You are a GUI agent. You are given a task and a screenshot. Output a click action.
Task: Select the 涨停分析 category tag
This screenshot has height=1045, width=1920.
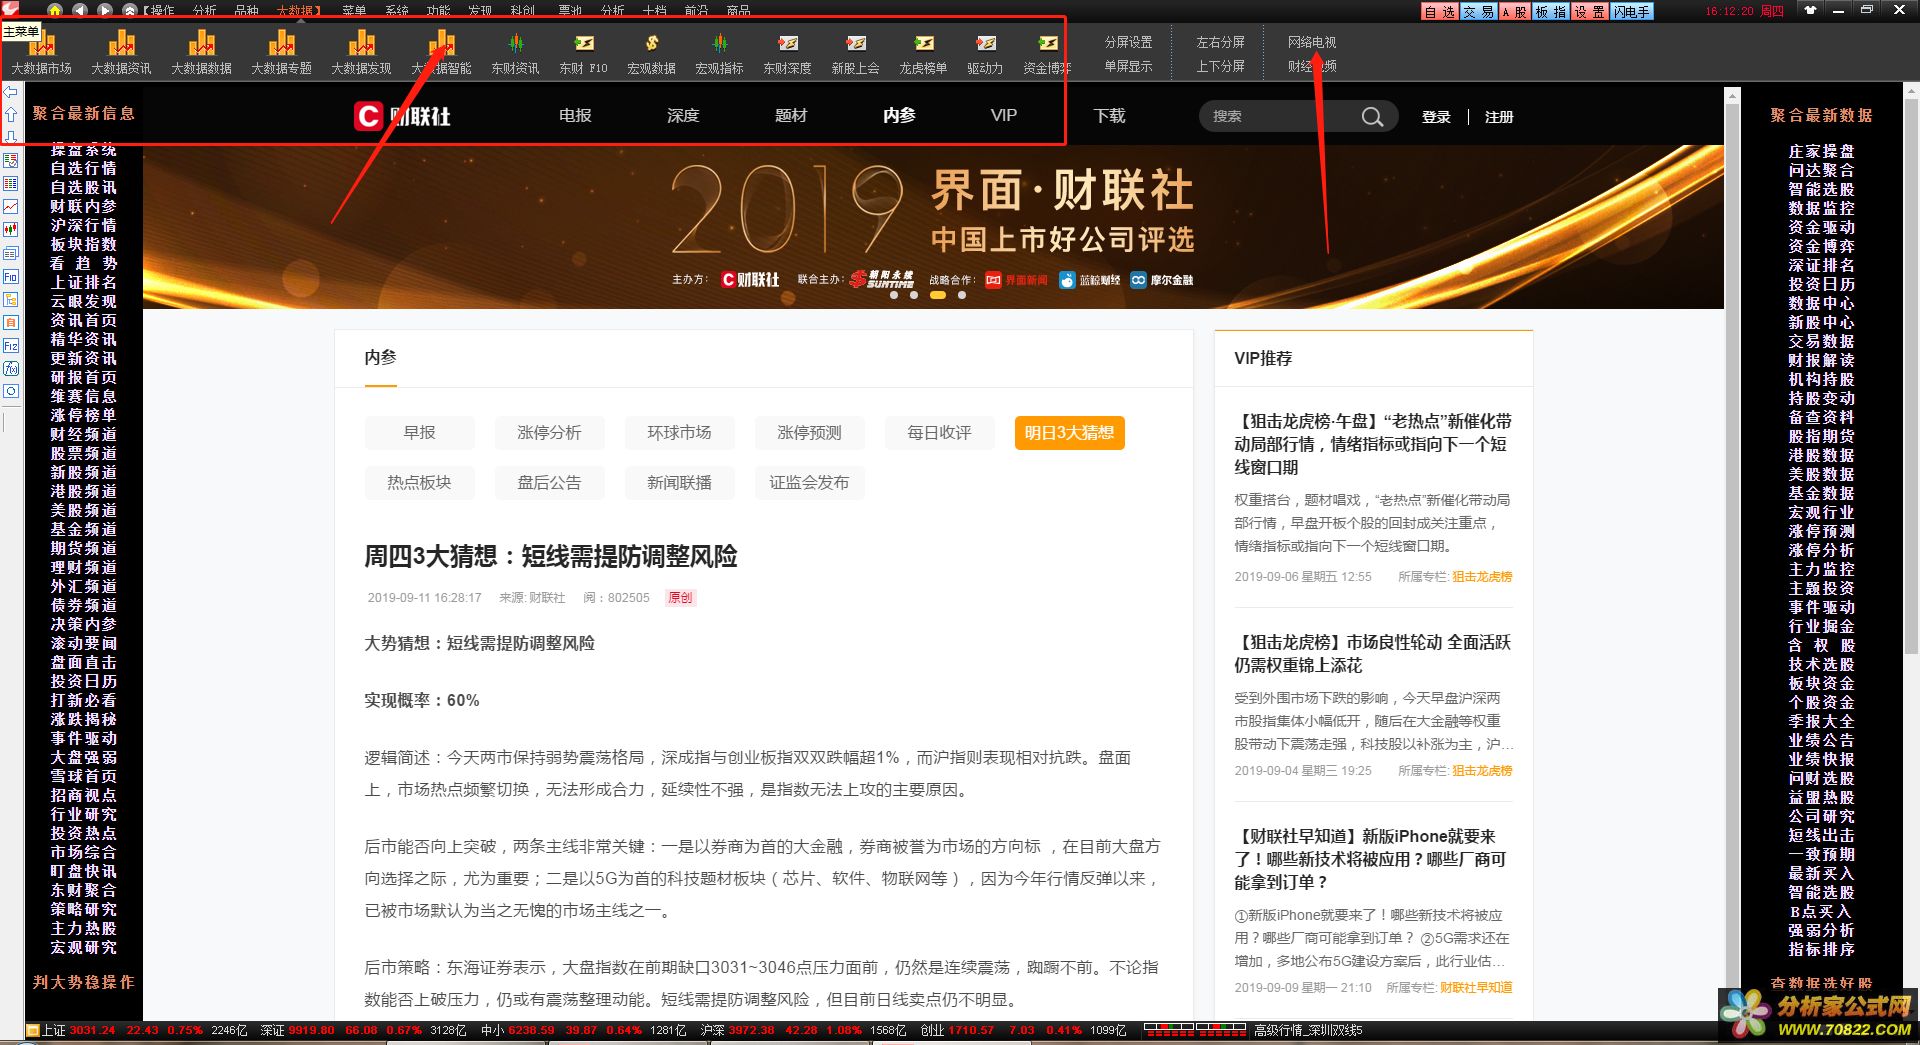pos(549,432)
